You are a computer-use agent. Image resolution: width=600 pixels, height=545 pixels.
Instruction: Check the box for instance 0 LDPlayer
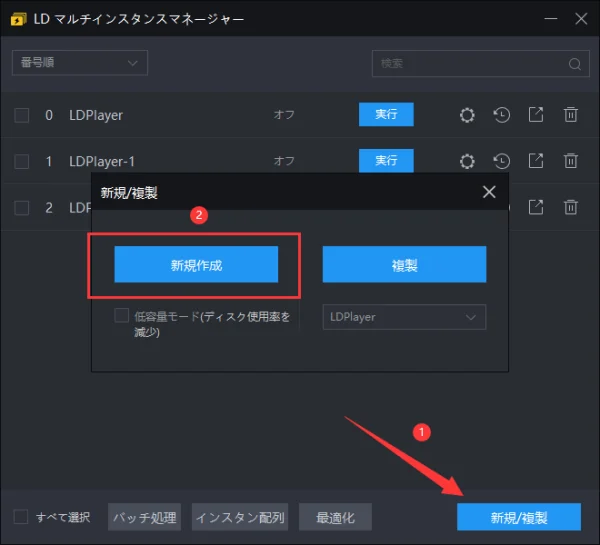tap(21, 115)
